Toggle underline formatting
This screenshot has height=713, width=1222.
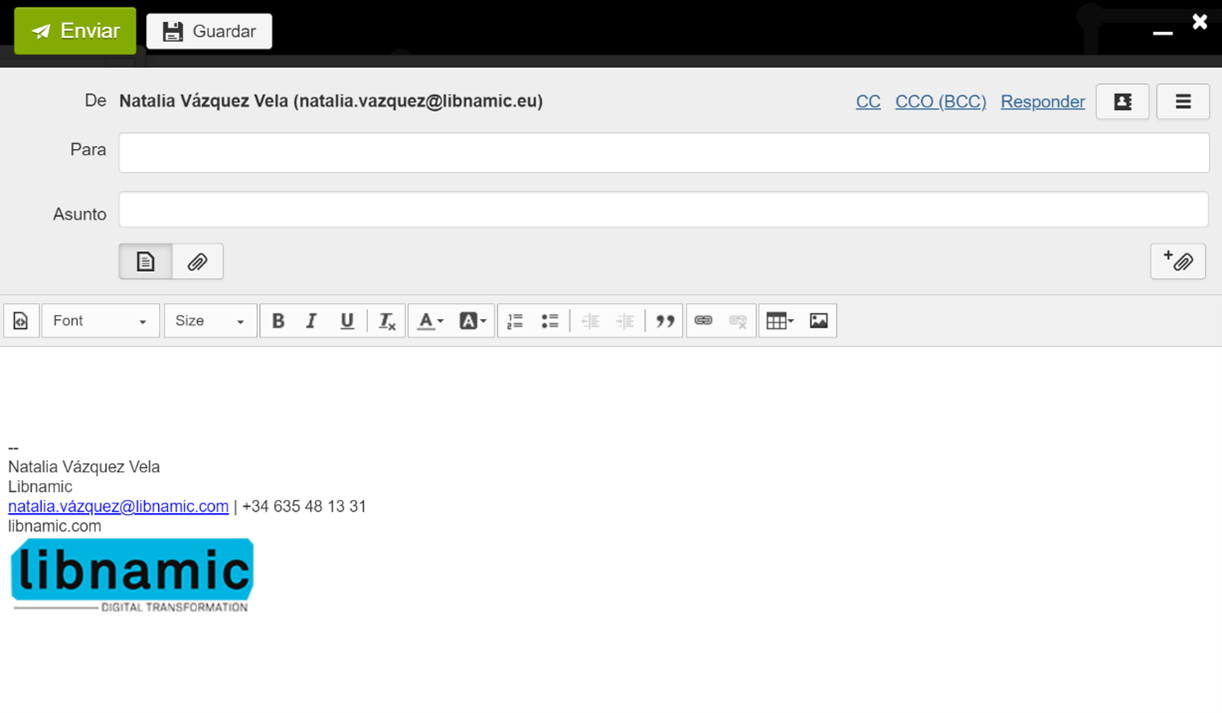point(347,321)
